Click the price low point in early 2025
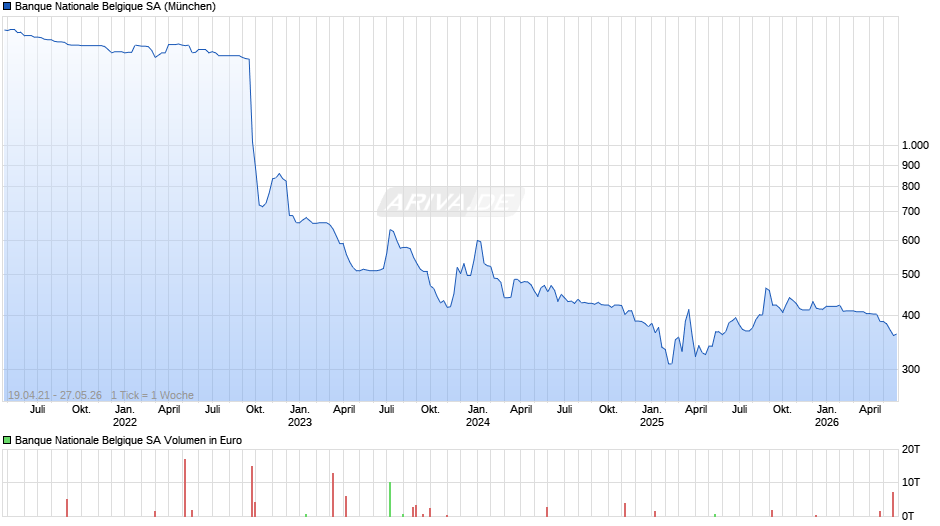940x526 pixels. (670, 364)
